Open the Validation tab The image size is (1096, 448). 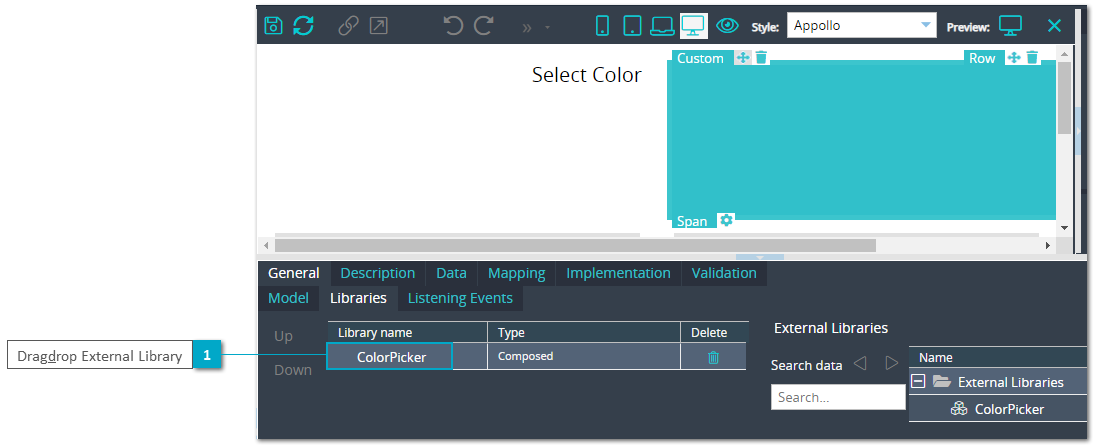pos(724,273)
